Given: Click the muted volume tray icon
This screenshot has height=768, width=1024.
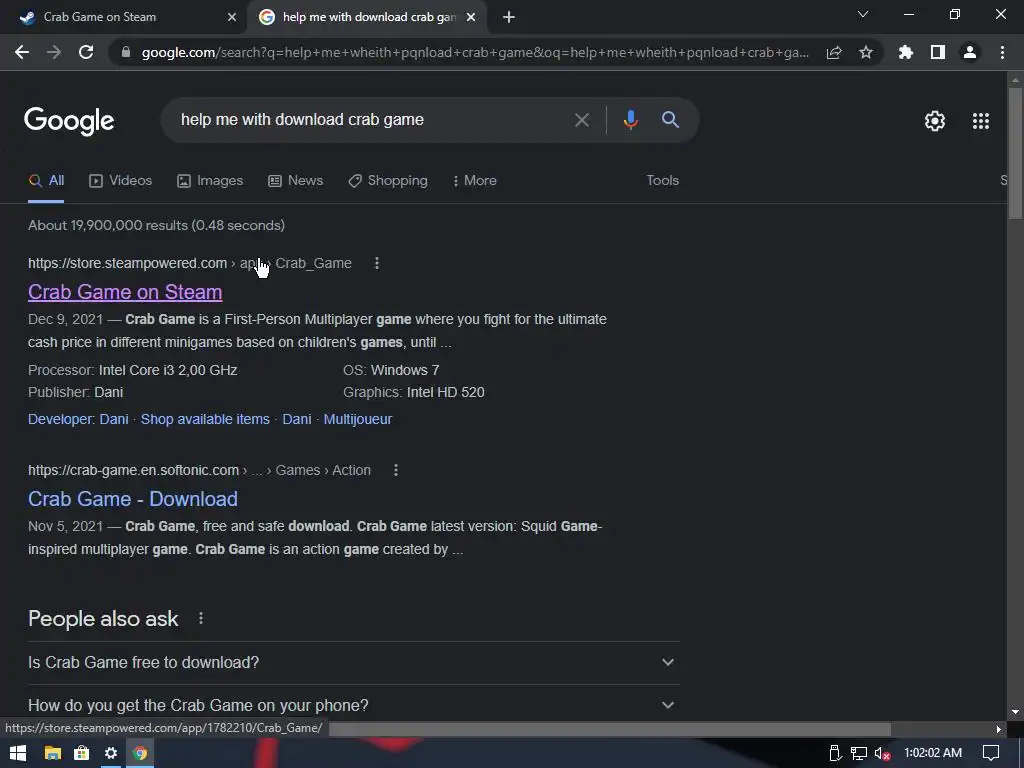Looking at the screenshot, I should (x=882, y=754).
